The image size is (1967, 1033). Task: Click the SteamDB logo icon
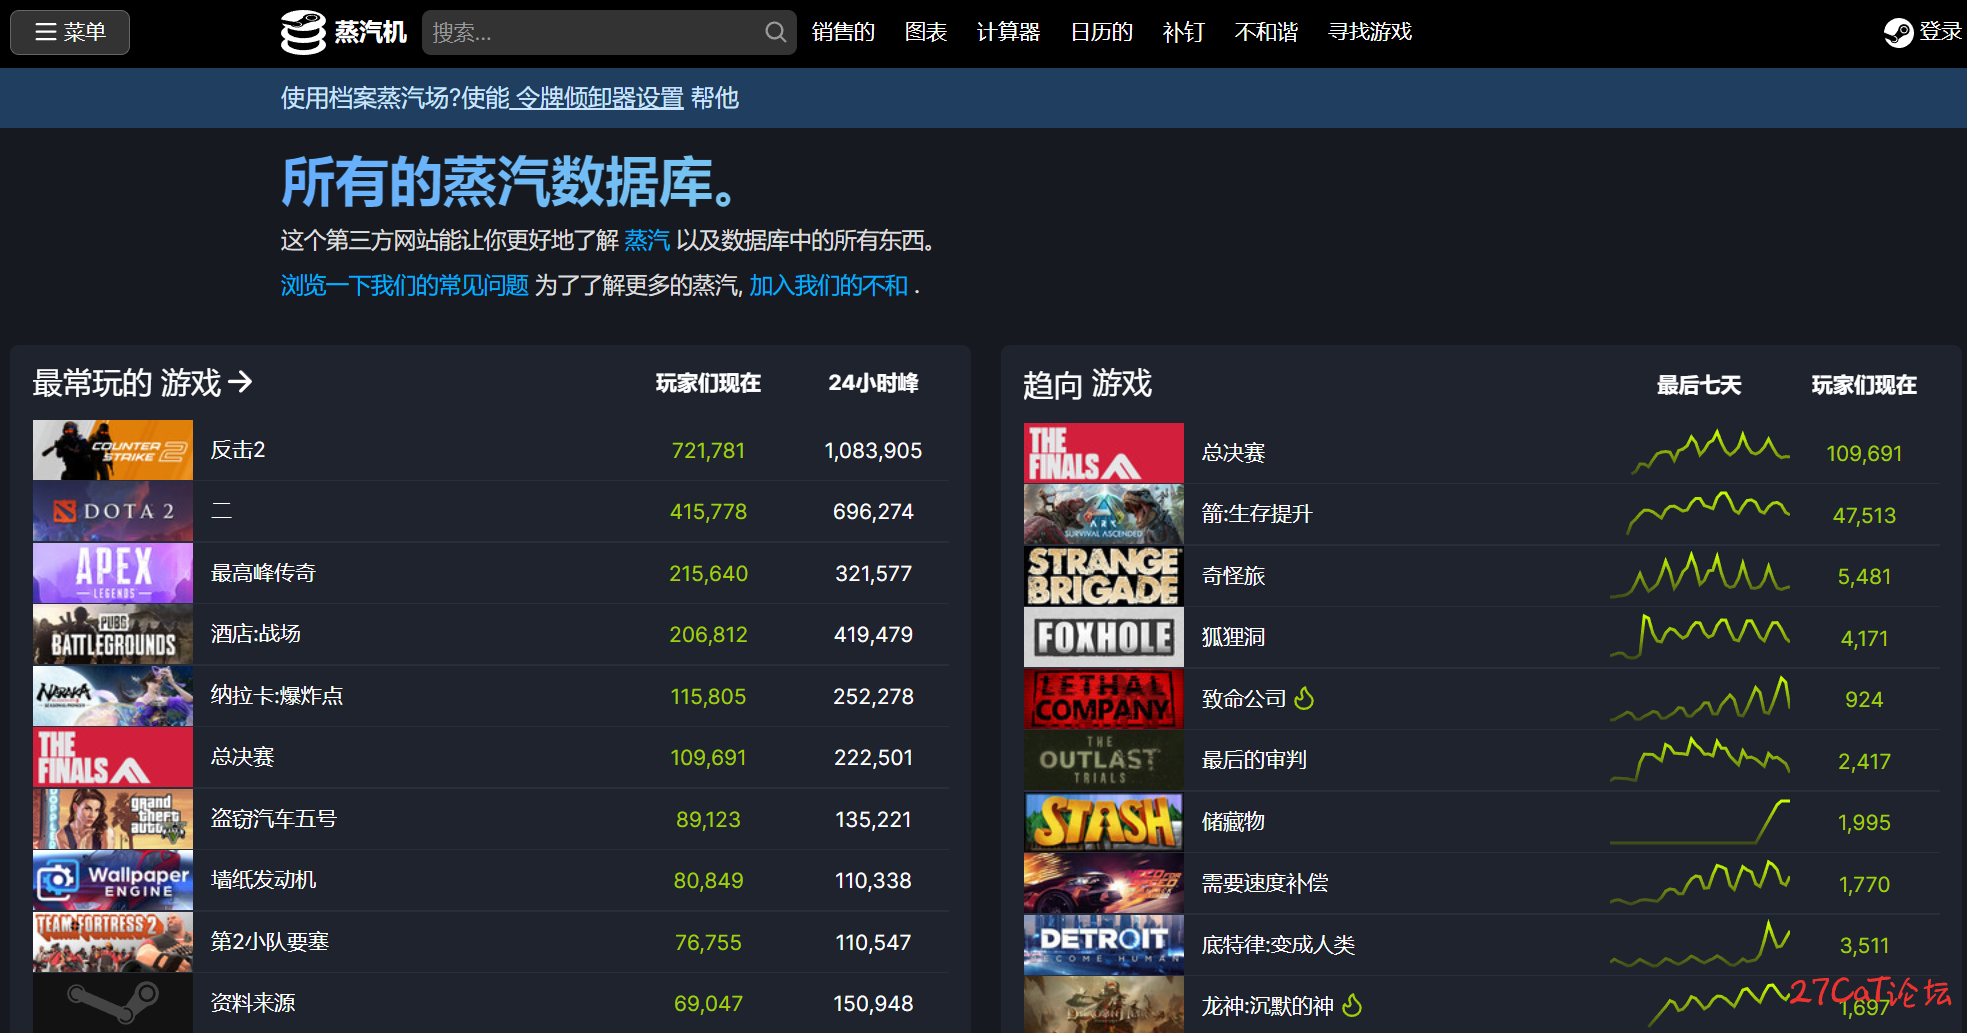[x=303, y=32]
